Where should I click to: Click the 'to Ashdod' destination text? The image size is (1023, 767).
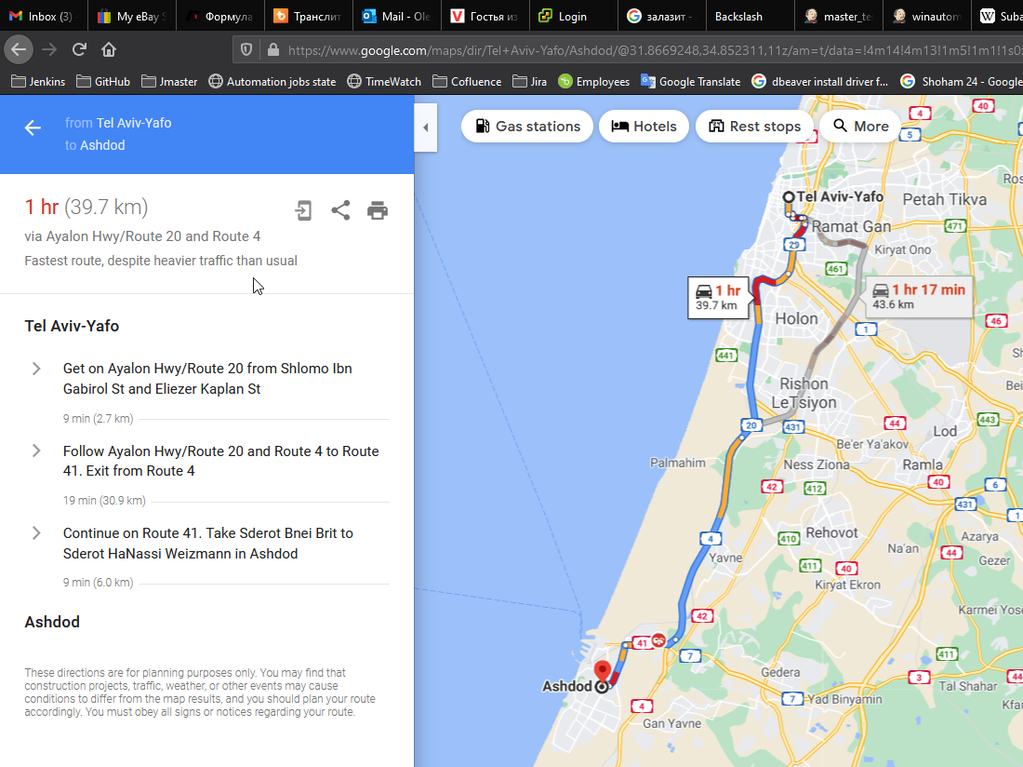pos(95,145)
